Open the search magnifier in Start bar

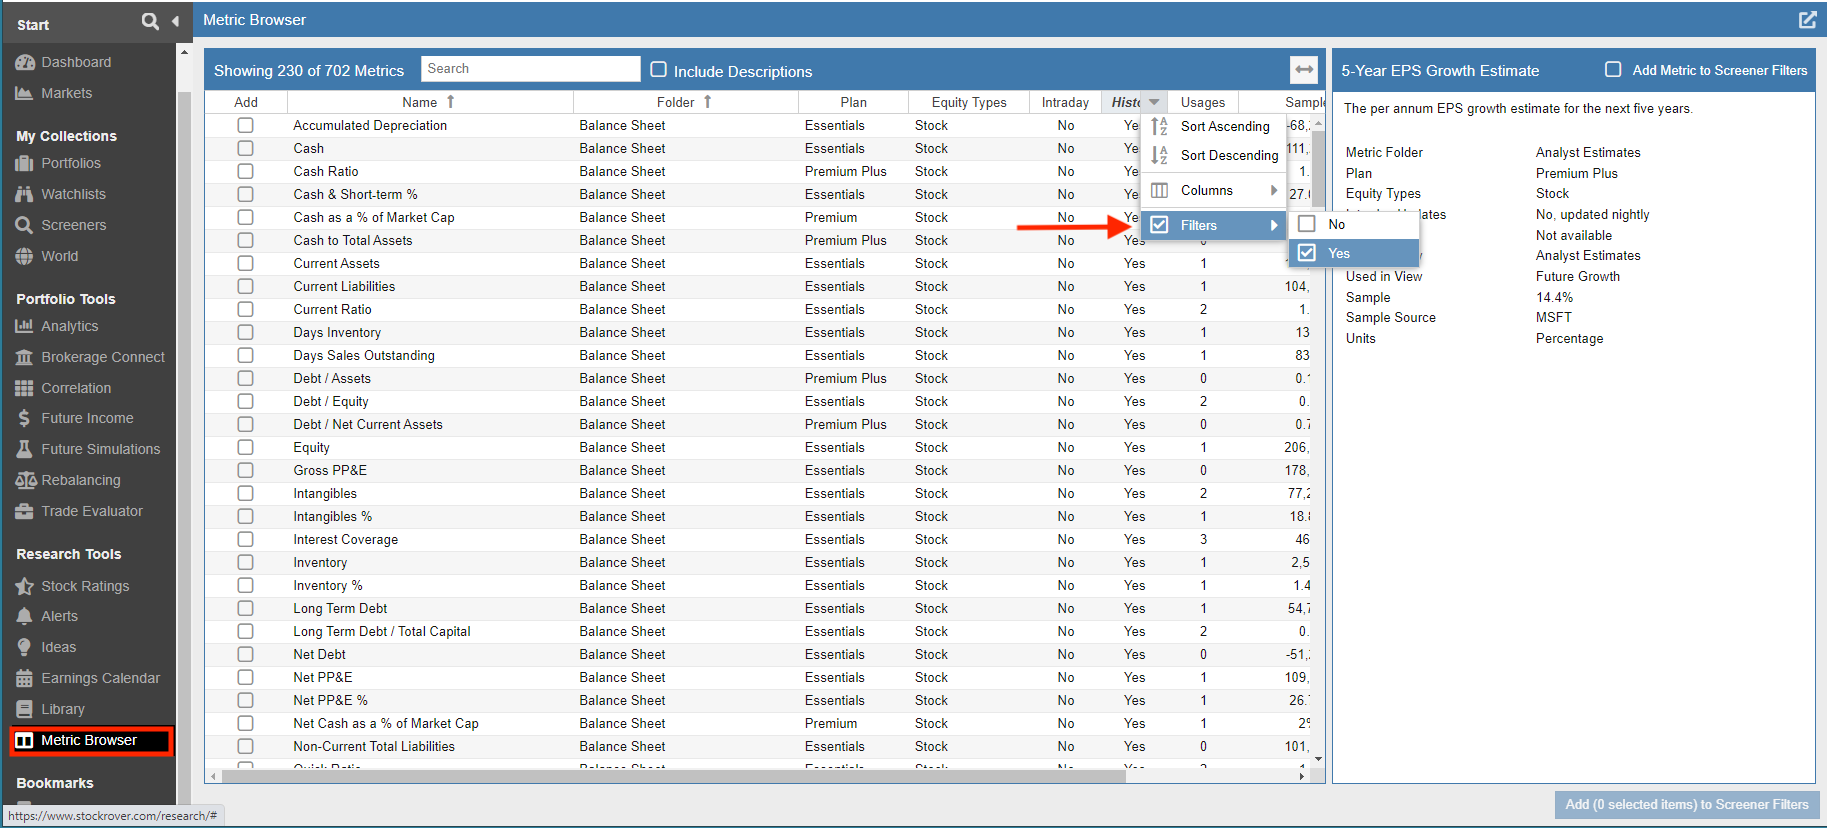pos(150,21)
